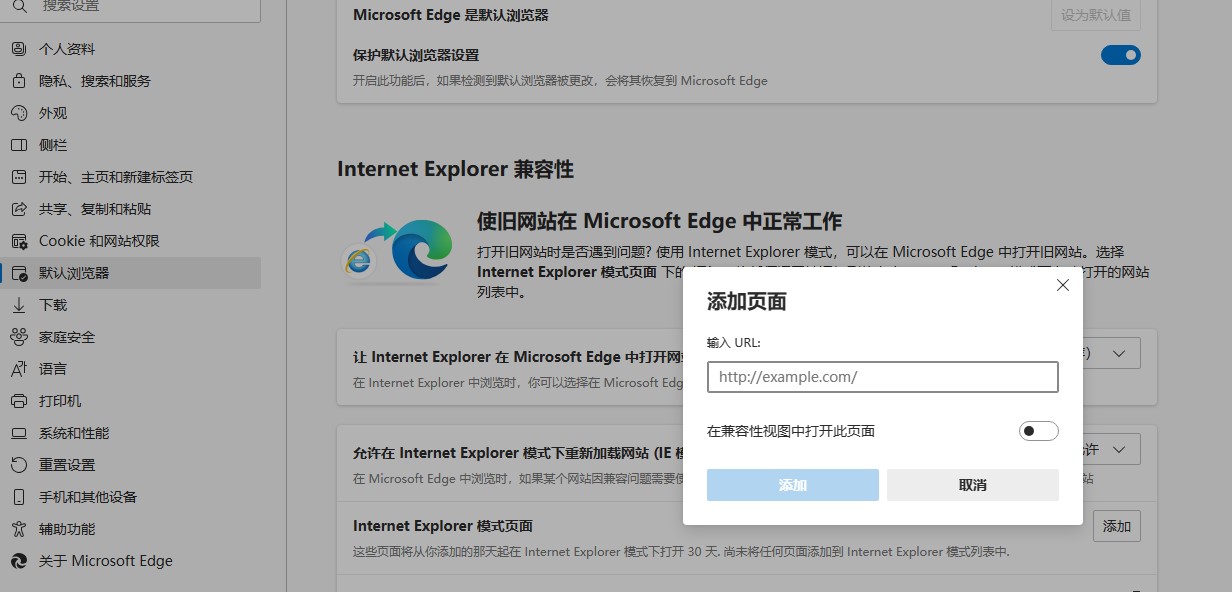This screenshot has height=592, width=1232.
Task: Click the 家庭安全 family safety icon
Action: click(18, 337)
